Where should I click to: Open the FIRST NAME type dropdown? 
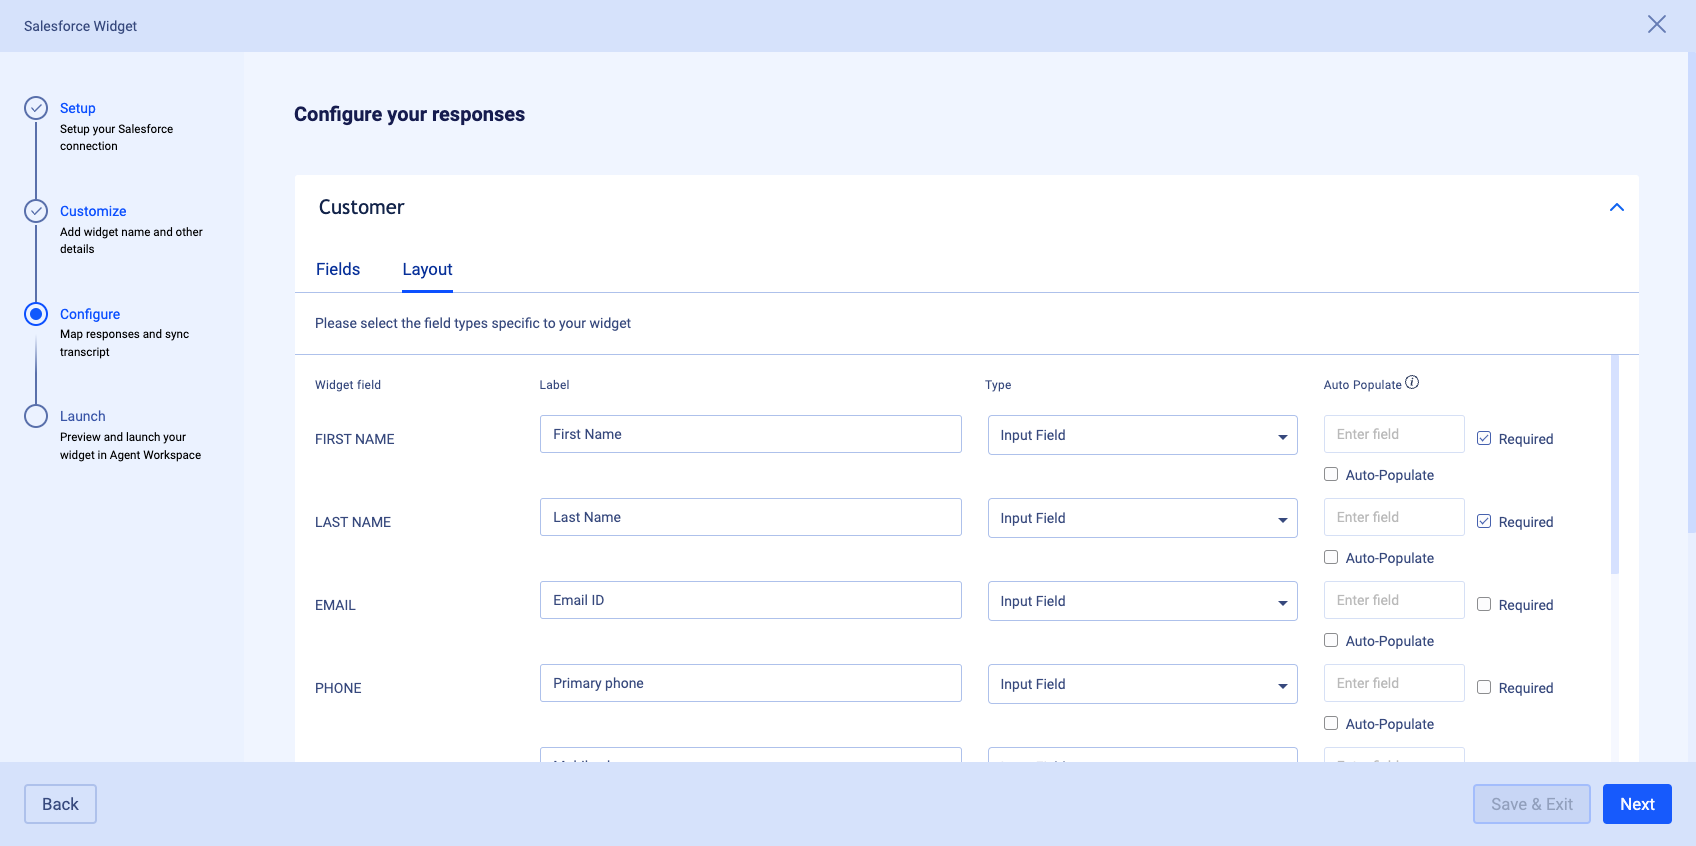point(1143,435)
